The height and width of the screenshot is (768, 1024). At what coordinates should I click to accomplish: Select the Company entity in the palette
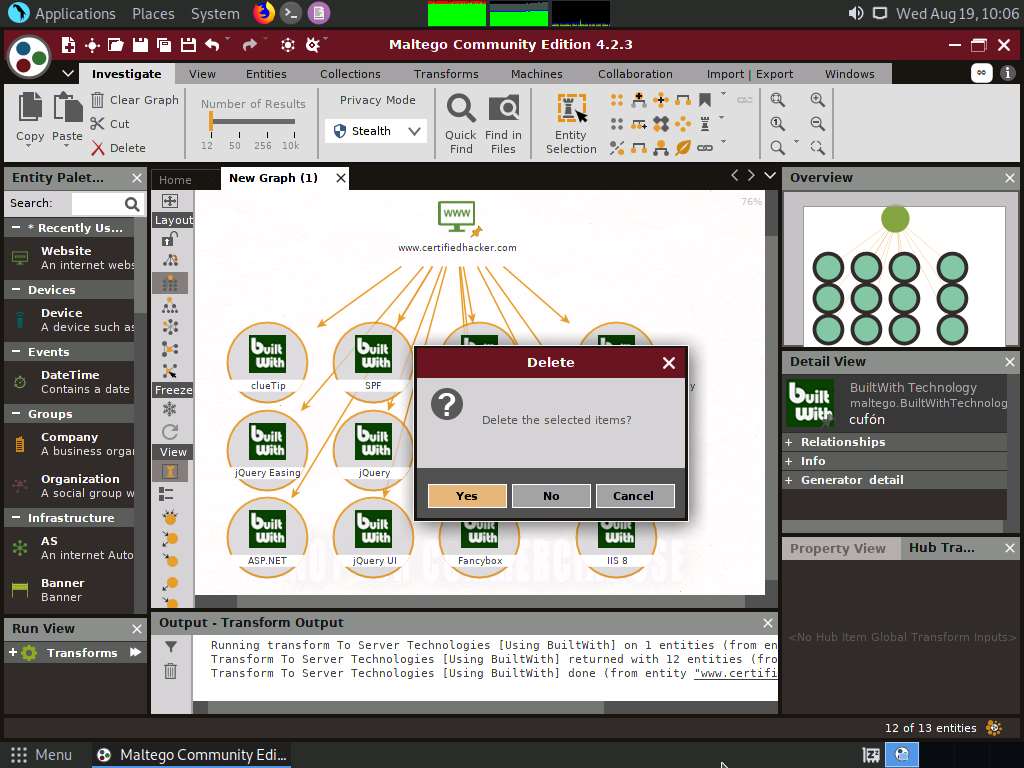[x=69, y=444]
